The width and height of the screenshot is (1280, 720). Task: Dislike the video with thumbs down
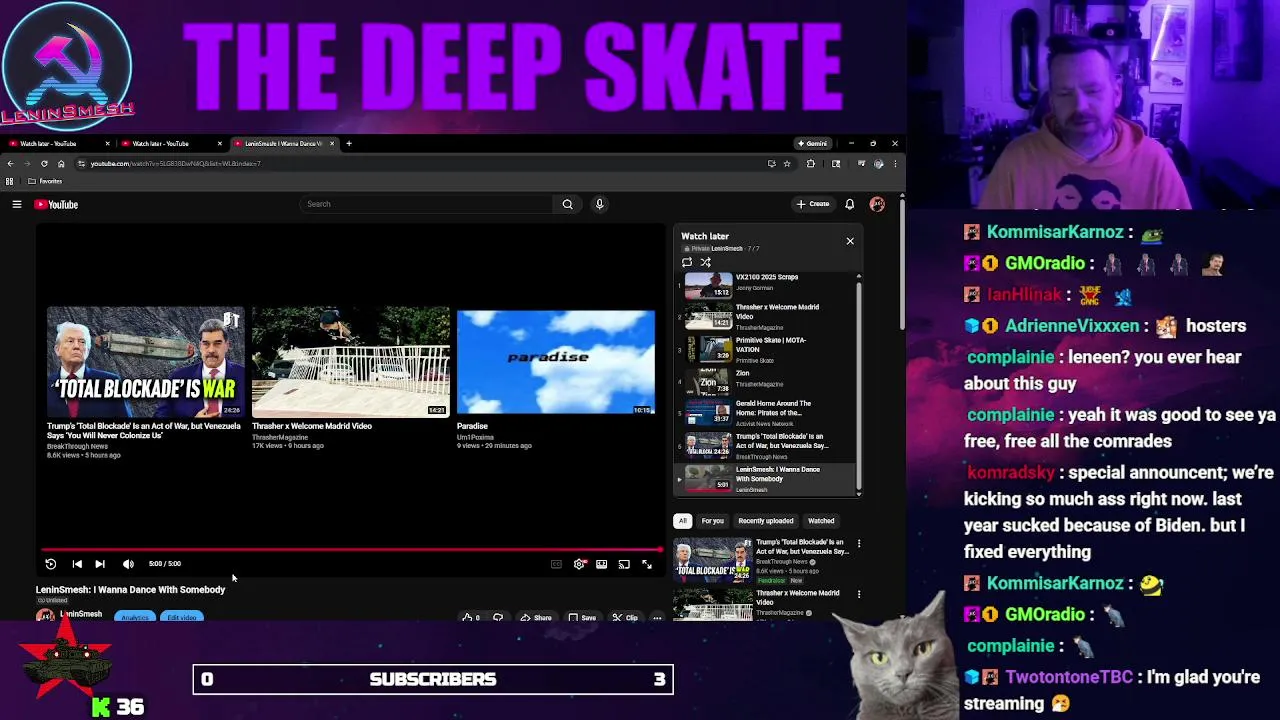(x=498, y=617)
